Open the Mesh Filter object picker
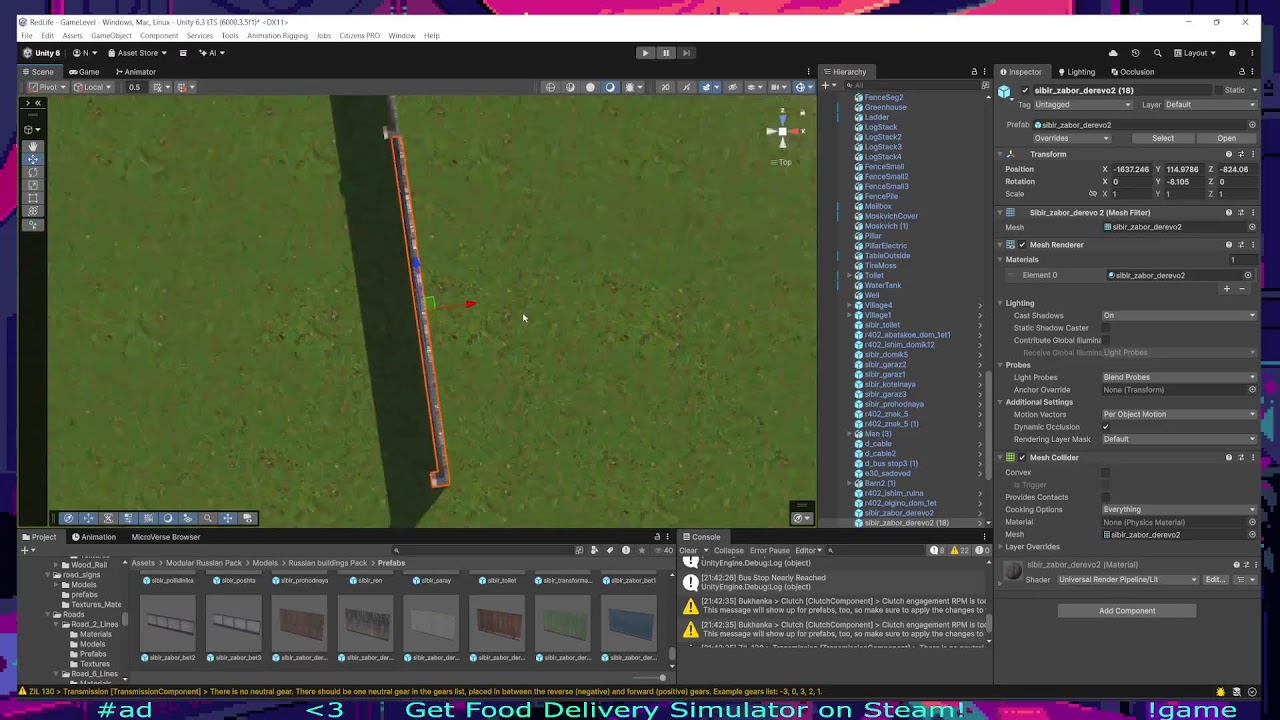The width and height of the screenshot is (1280, 720). click(1252, 227)
